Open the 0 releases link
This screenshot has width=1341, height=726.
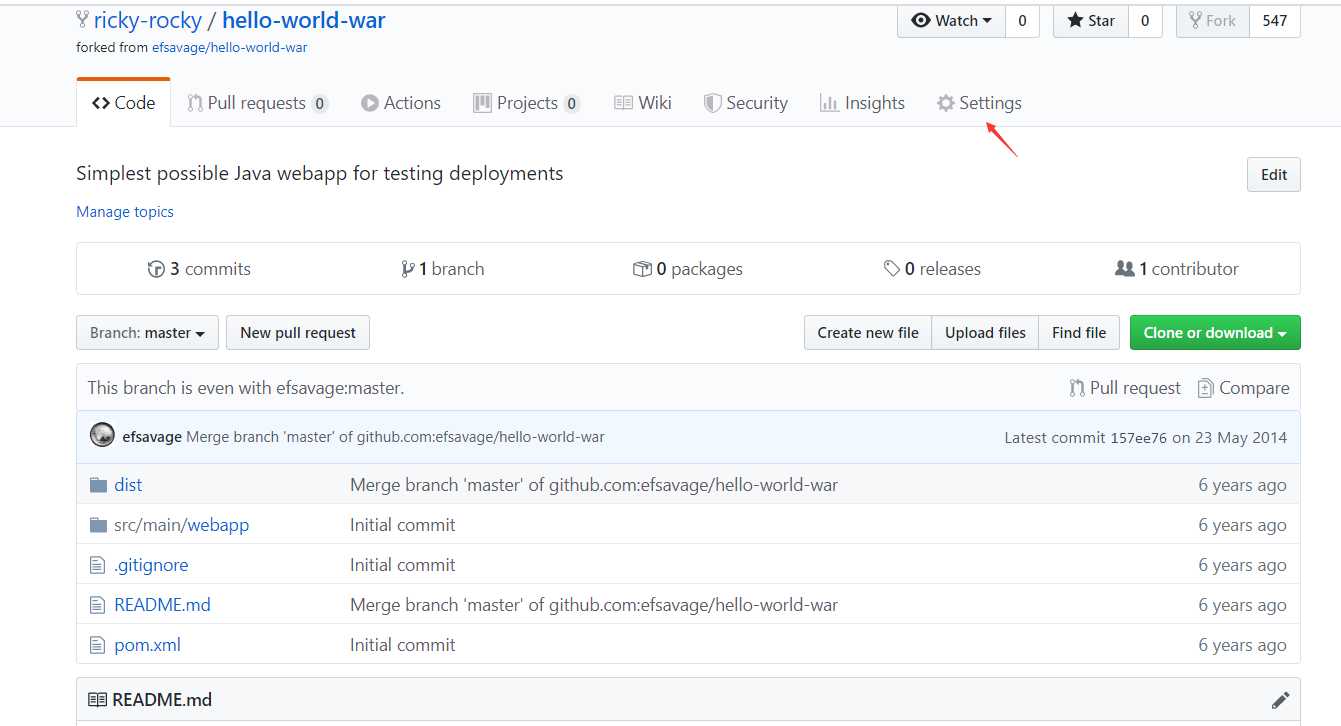pyautogui.click(x=932, y=269)
